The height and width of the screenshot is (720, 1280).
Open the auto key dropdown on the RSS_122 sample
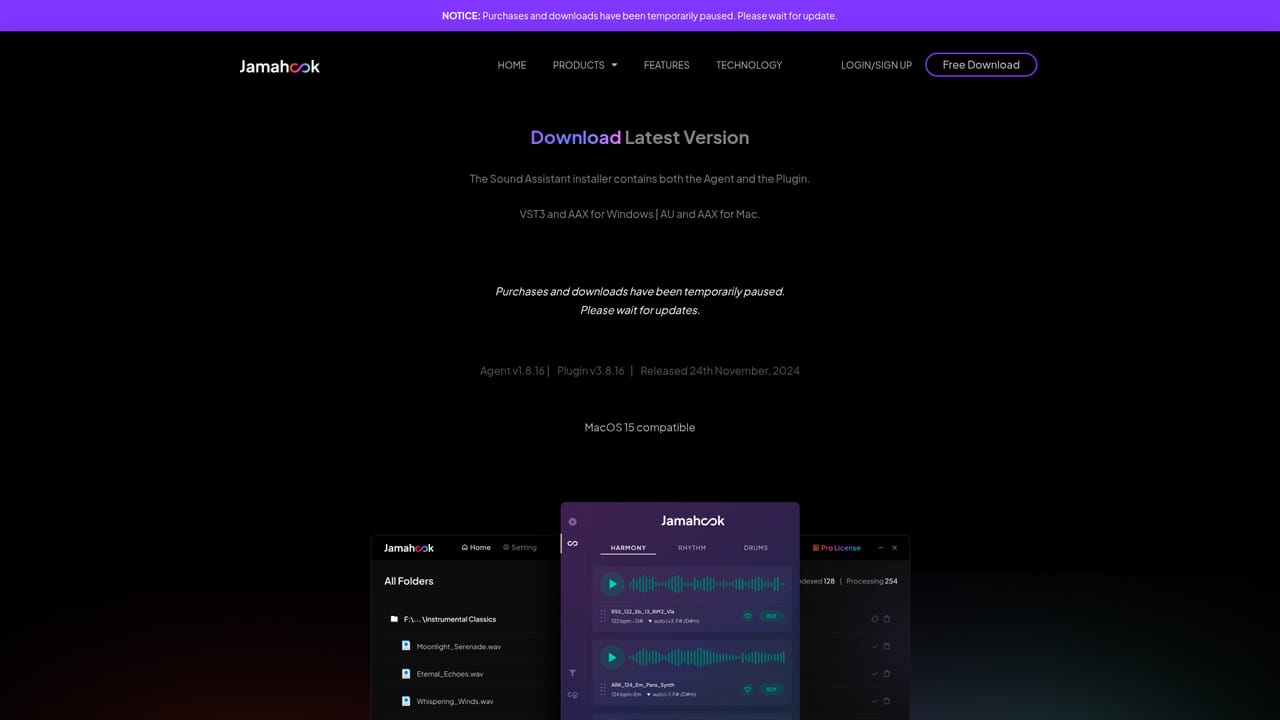[x=674, y=621]
